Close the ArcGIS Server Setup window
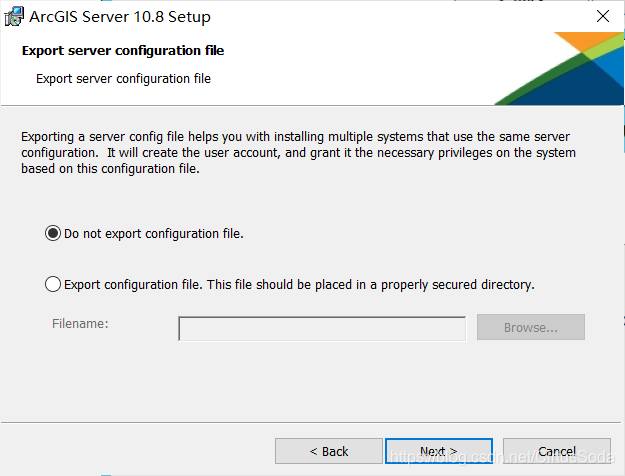Image resolution: width=625 pixels, height=476 pixels. point(603,16)
